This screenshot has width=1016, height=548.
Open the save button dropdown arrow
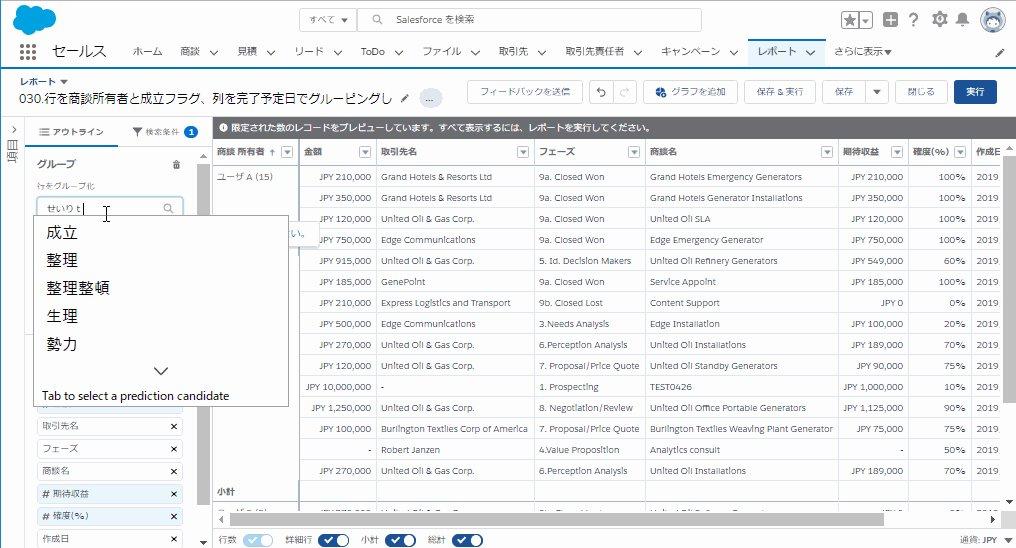(877, 92)
